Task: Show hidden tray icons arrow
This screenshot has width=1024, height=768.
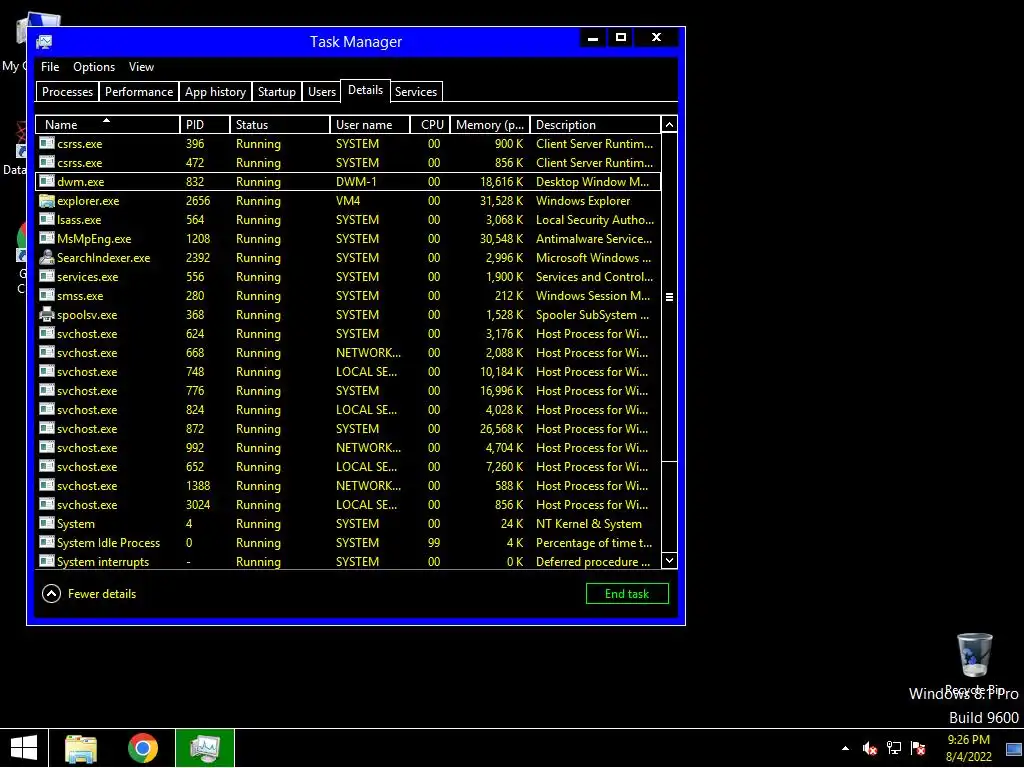Action: tap(845, 748)
